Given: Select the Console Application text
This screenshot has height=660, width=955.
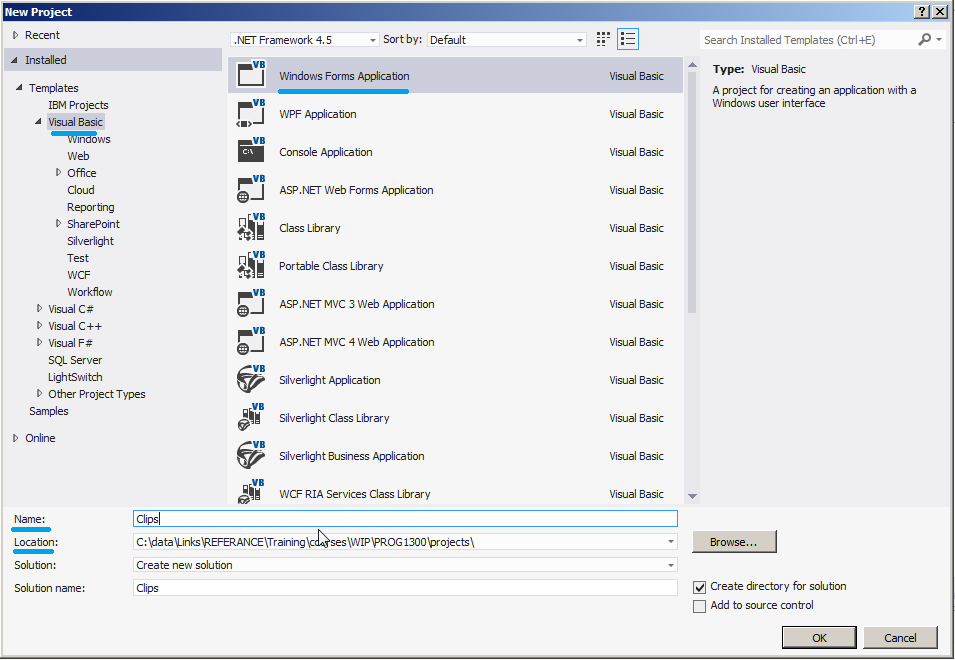Looking at the screenshot, I should tap(325, 152).
